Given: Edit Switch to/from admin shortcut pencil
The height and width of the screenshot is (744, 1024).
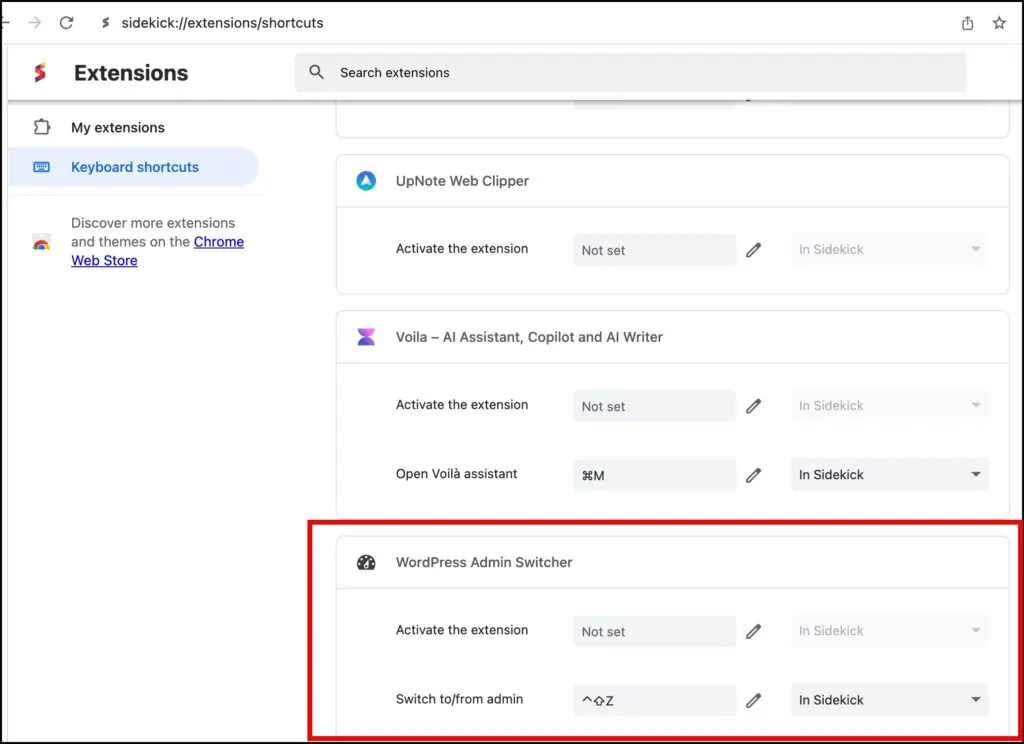Looking at the screenshot, I should click(754, 700).
